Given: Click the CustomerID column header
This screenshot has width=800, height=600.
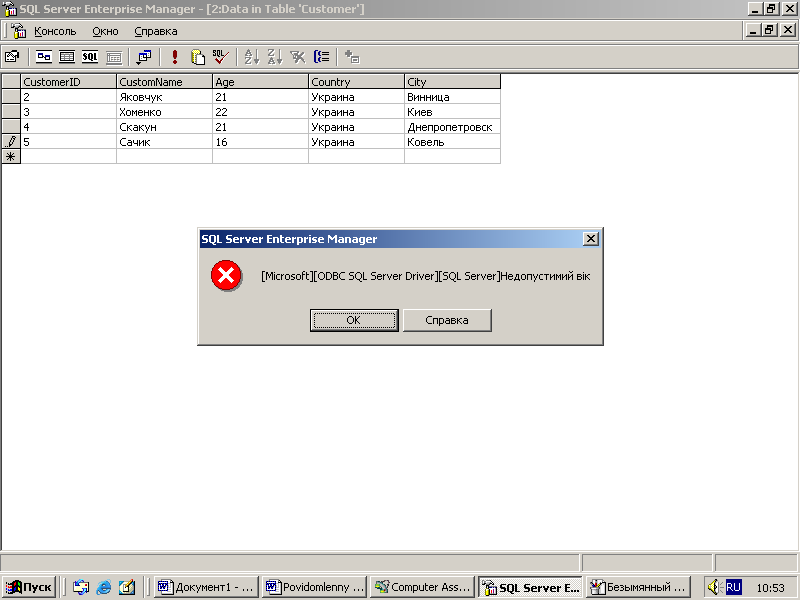Looking at the screenshot, I should (x=68, y=82).
